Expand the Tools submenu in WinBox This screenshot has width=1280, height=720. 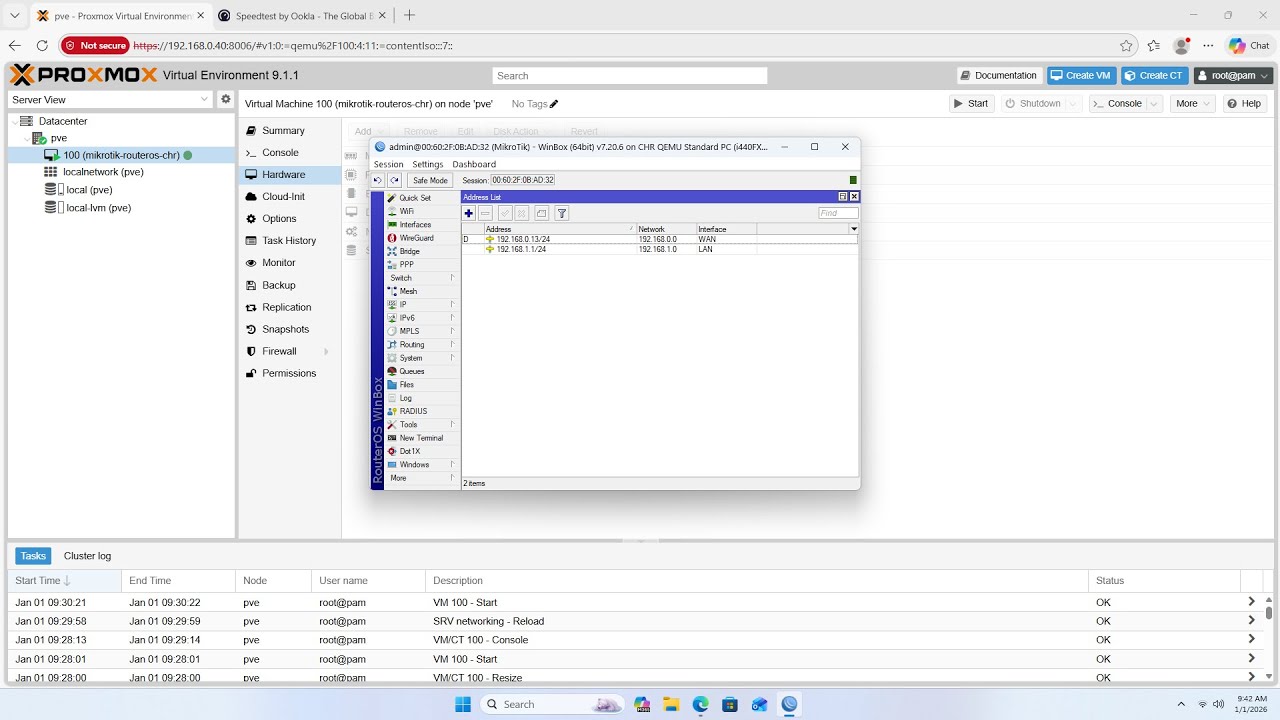[x=422, y=425]
